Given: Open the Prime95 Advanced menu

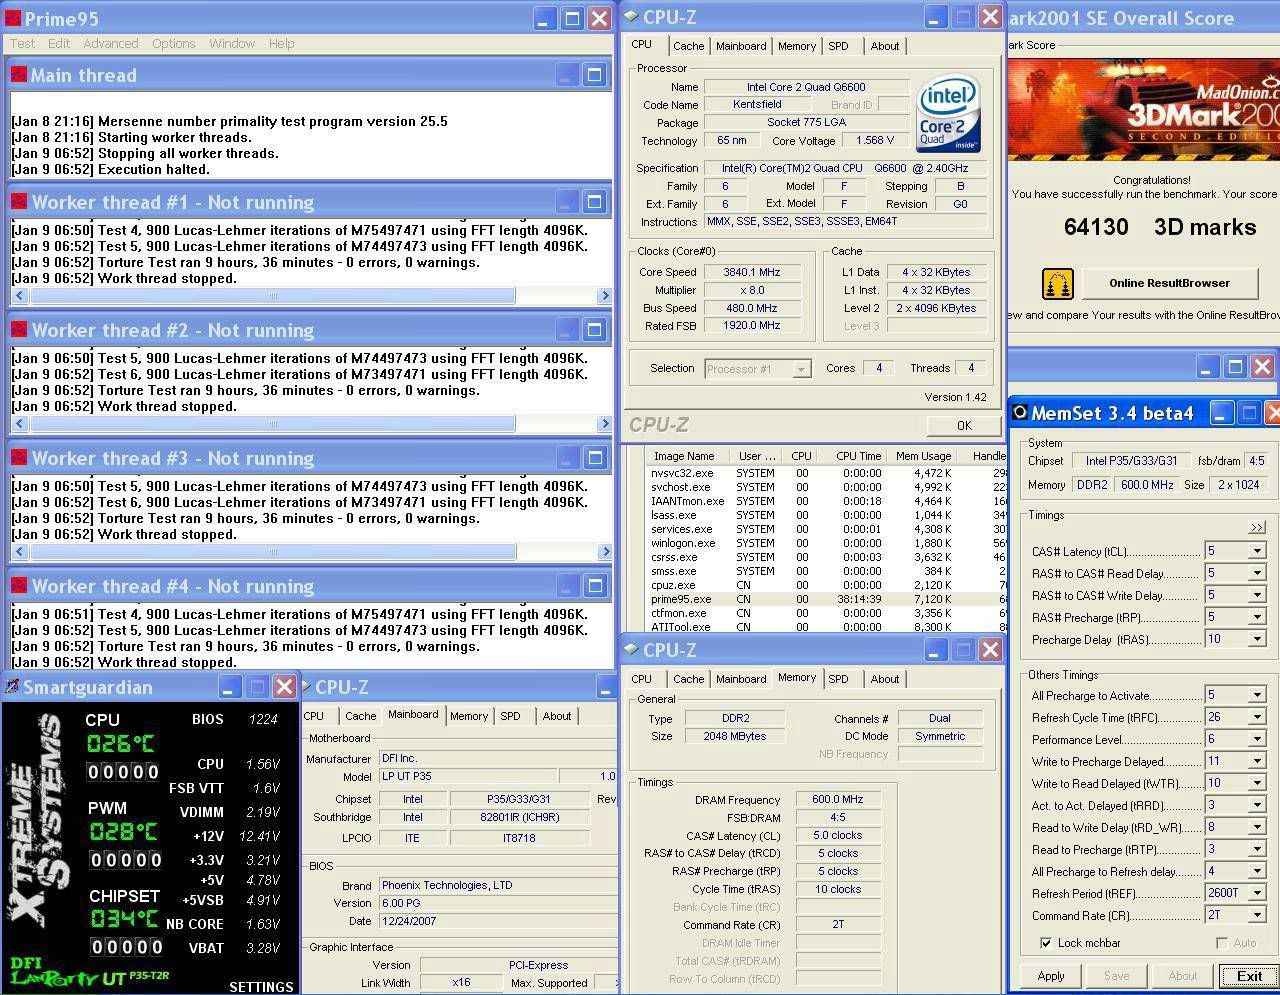Looking at the screenshot, I should click(111, 43).
